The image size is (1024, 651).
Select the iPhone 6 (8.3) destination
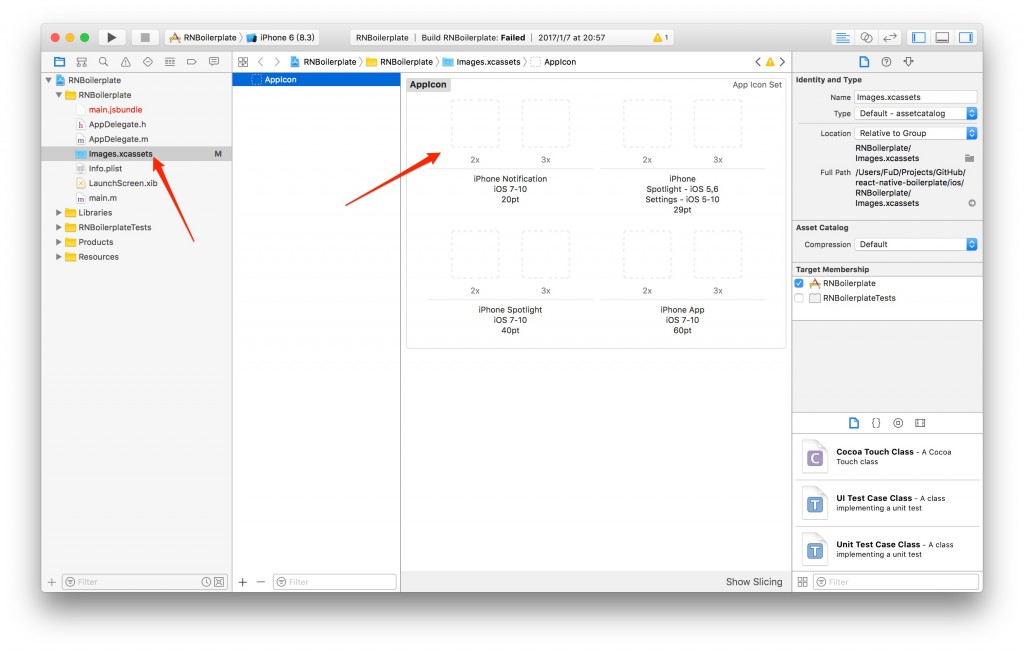[281, 37]
